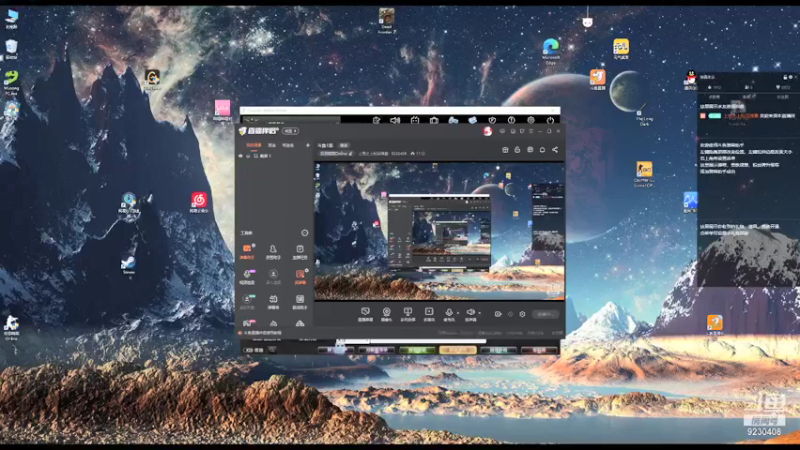The width and height of the screenshot is (800, 450).
Task: Expand the speaker options arrow
Action: click(480, 313)
